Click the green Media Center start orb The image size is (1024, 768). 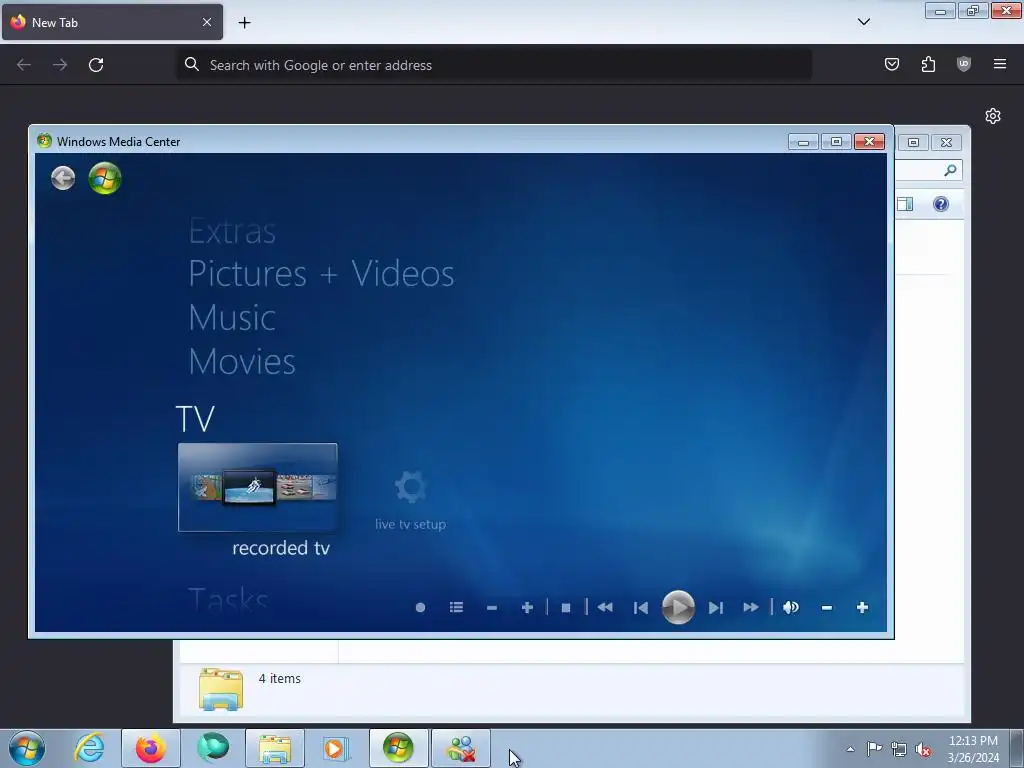(105, 178)
